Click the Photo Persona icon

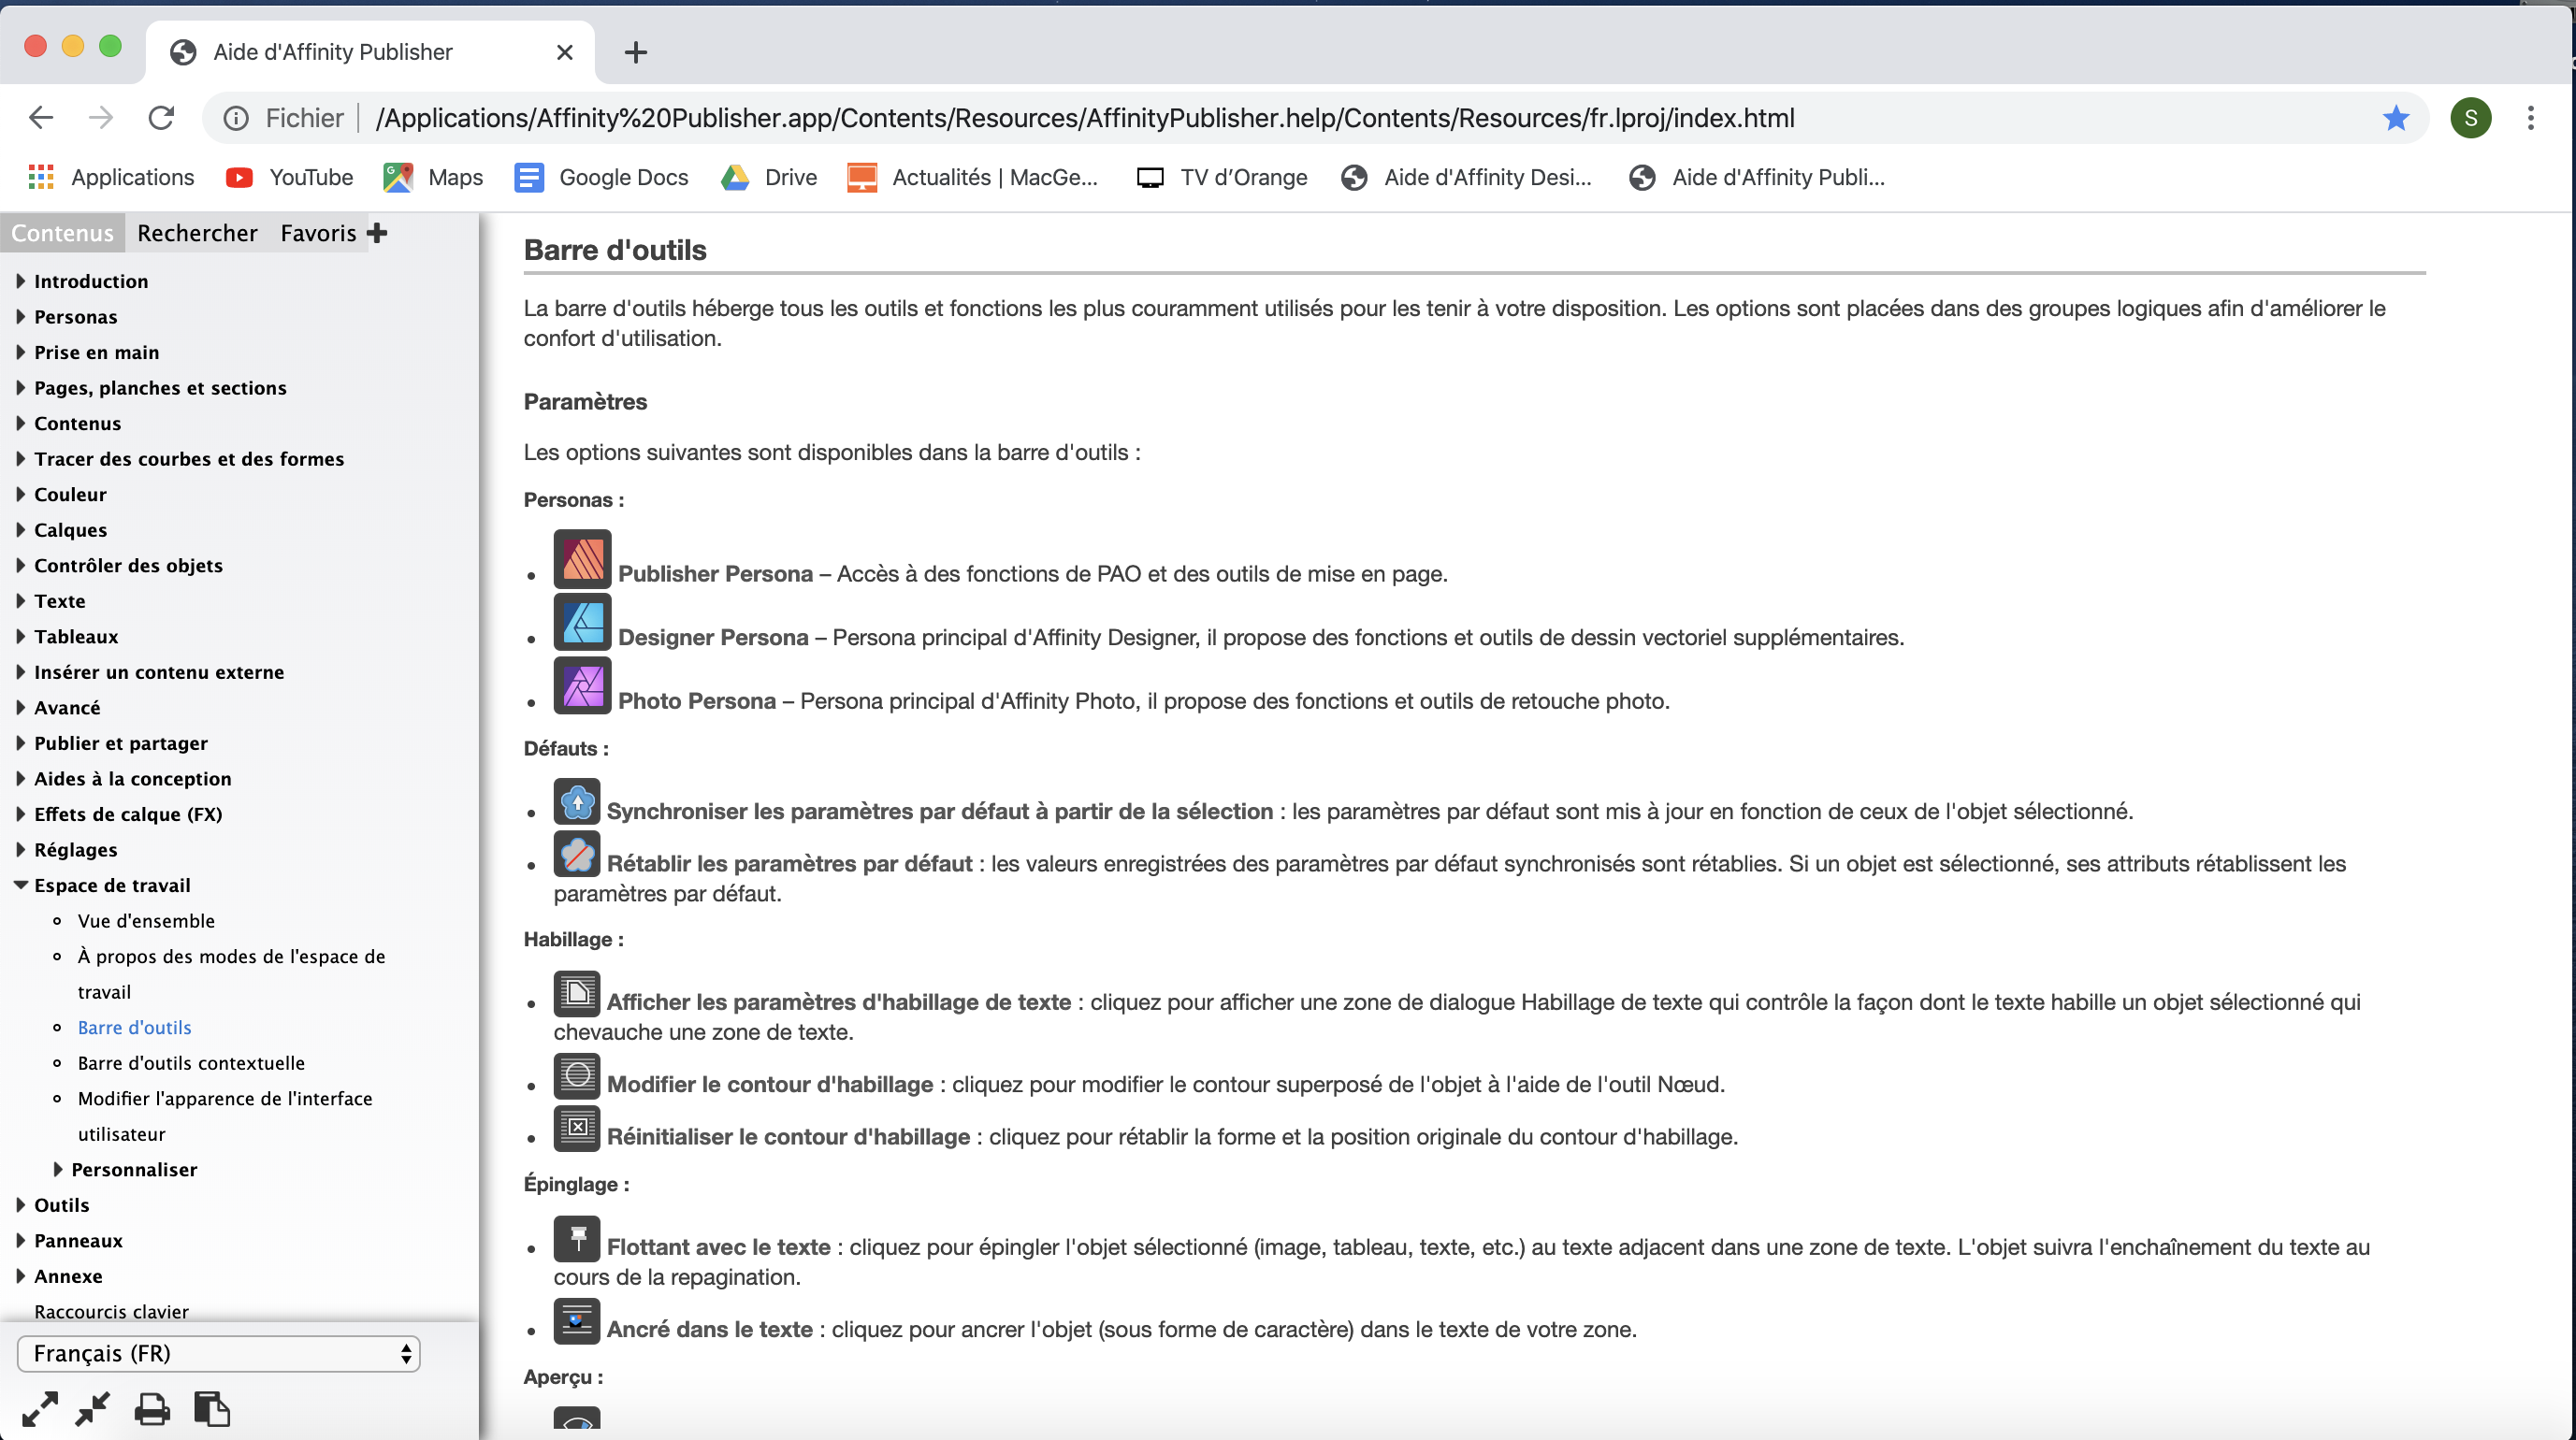(x=582, y=686)
